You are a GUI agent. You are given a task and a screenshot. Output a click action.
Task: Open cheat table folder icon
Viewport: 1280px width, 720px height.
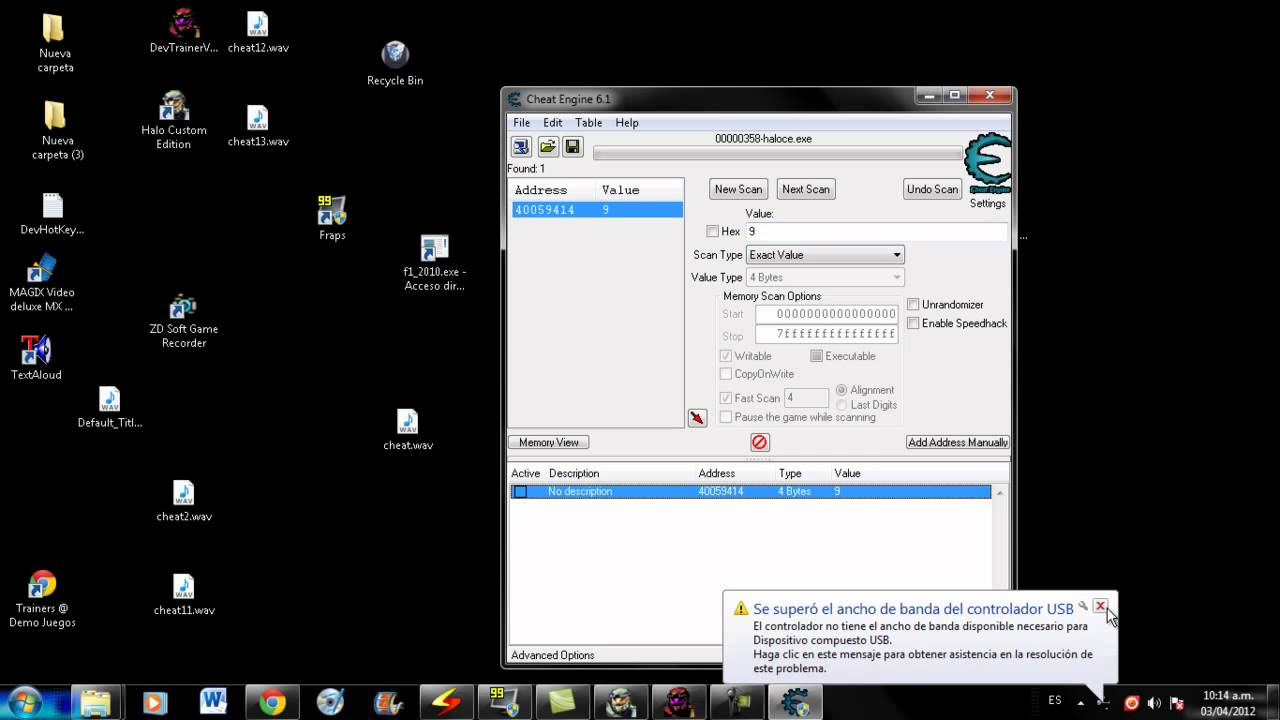click(547, 147)
